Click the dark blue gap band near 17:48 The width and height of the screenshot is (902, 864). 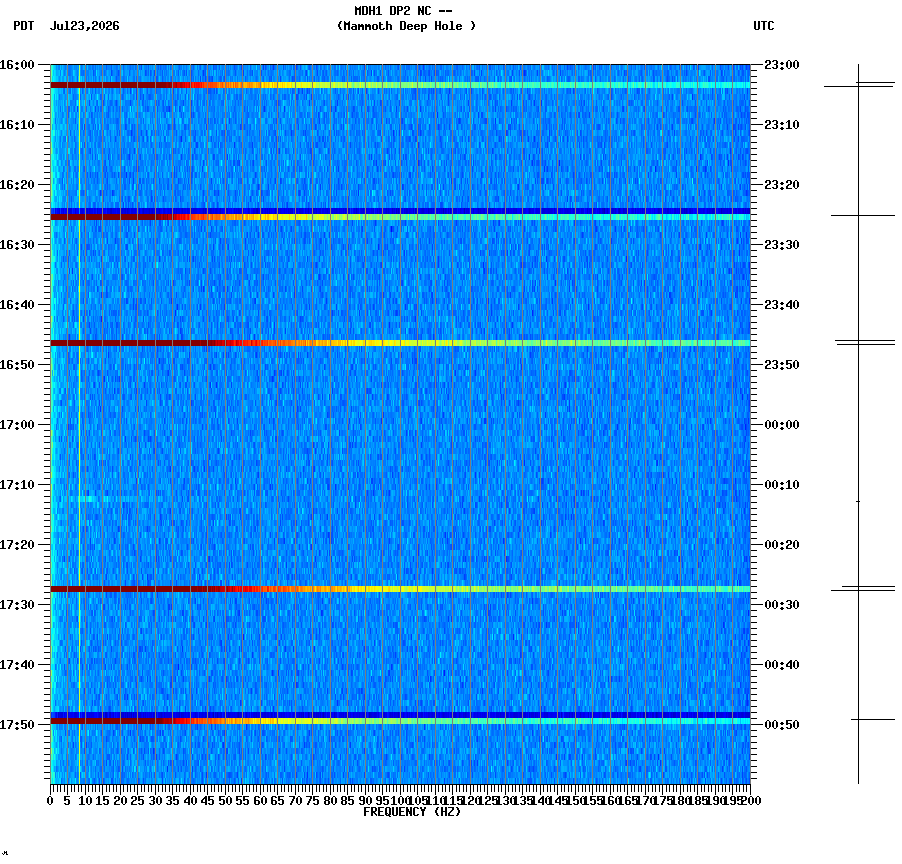pyautogui.click(x=400, y=715)
